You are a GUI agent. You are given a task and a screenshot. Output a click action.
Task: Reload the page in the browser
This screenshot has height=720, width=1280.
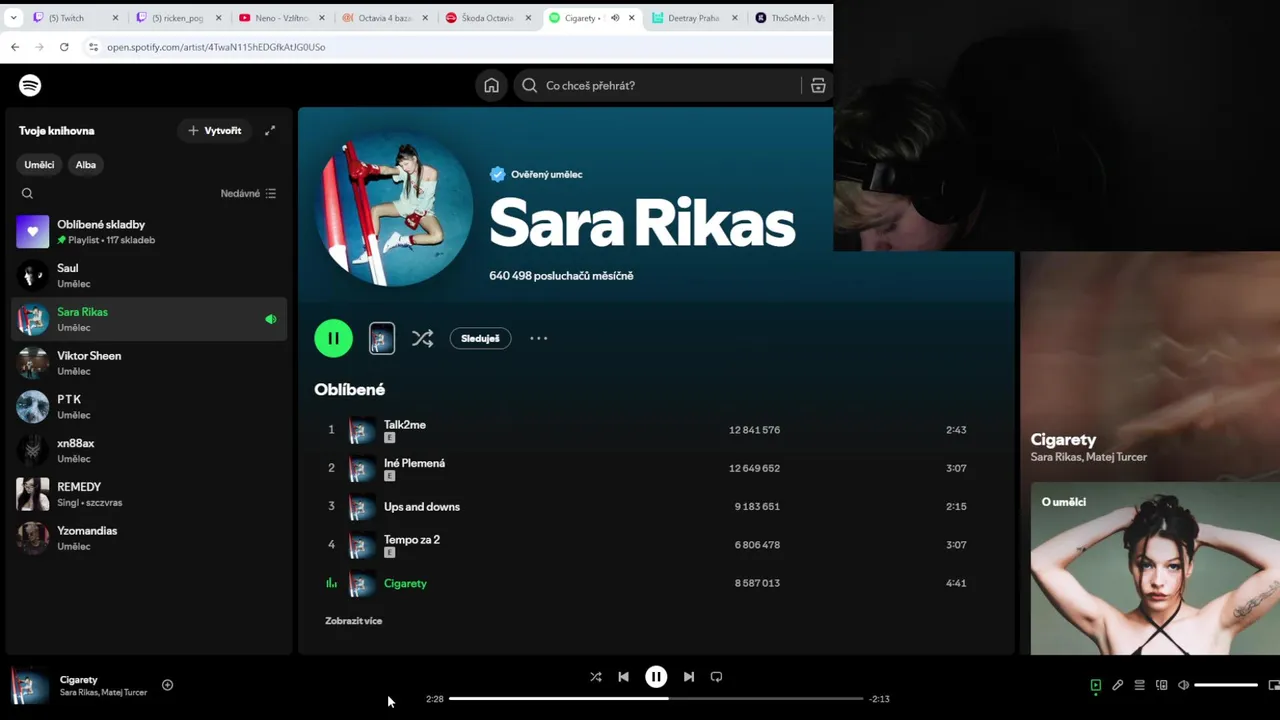click(64, 47)
